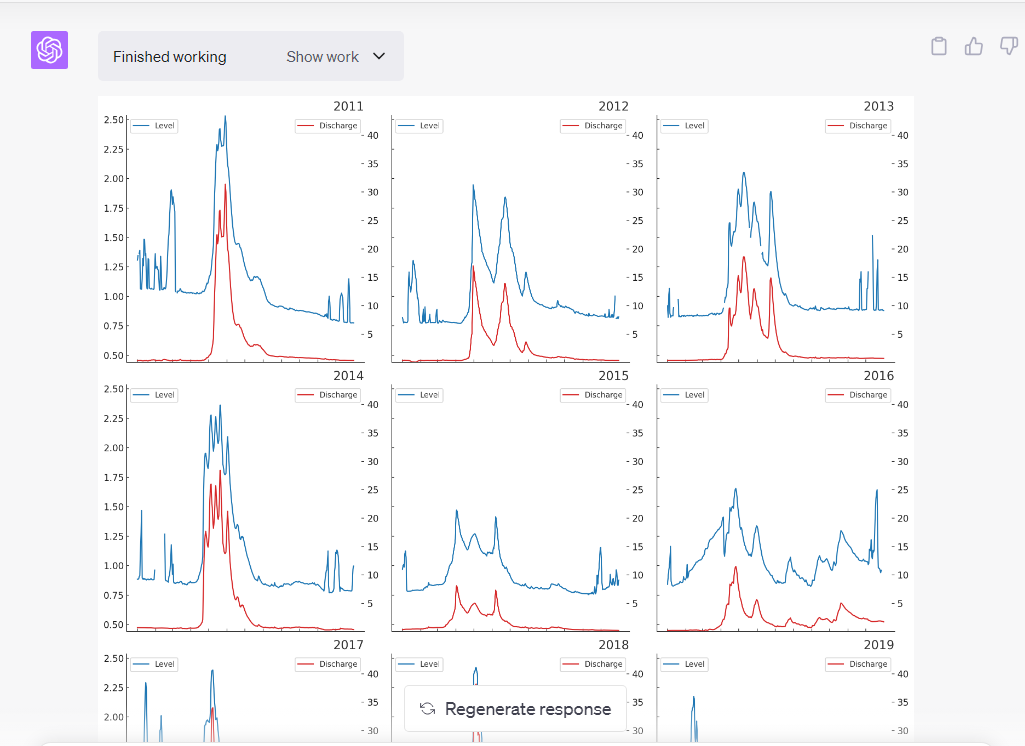Copy the response with the clipboard icon

coord(938,46)
